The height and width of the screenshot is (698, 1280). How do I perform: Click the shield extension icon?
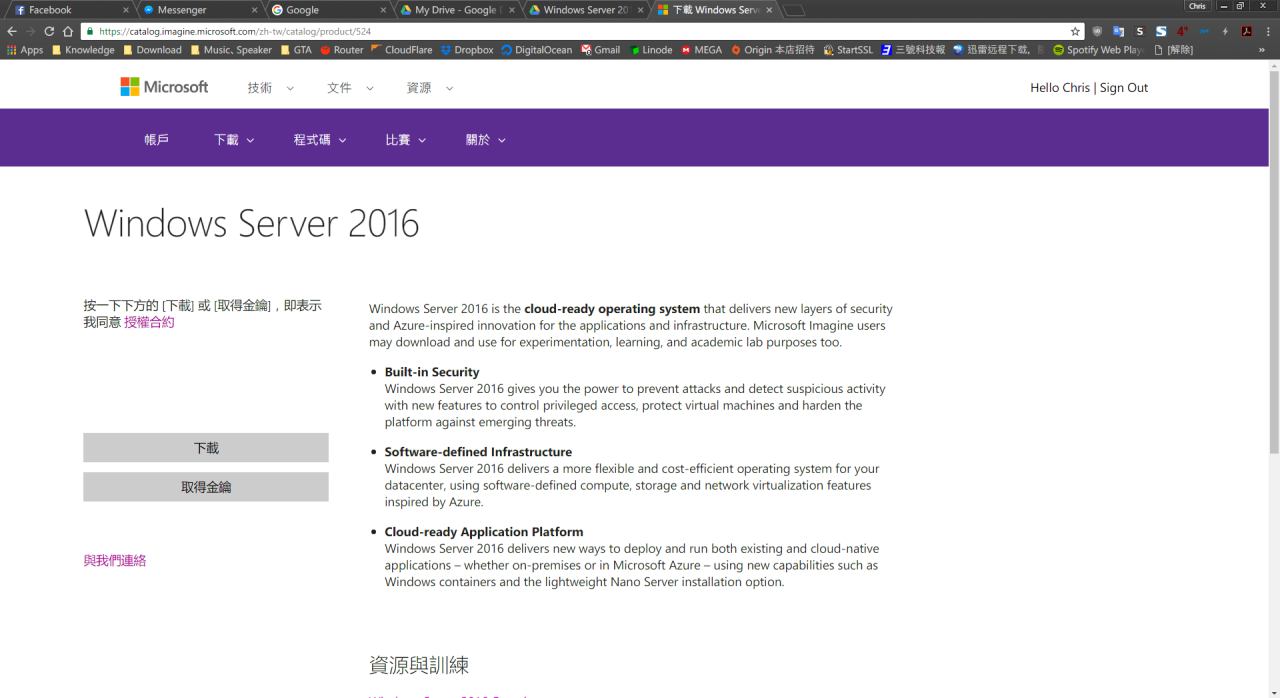click(1099, 31)
